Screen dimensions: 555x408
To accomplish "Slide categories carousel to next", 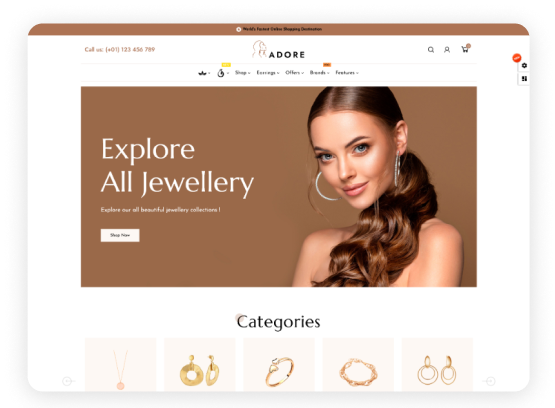I will point(490,381).
